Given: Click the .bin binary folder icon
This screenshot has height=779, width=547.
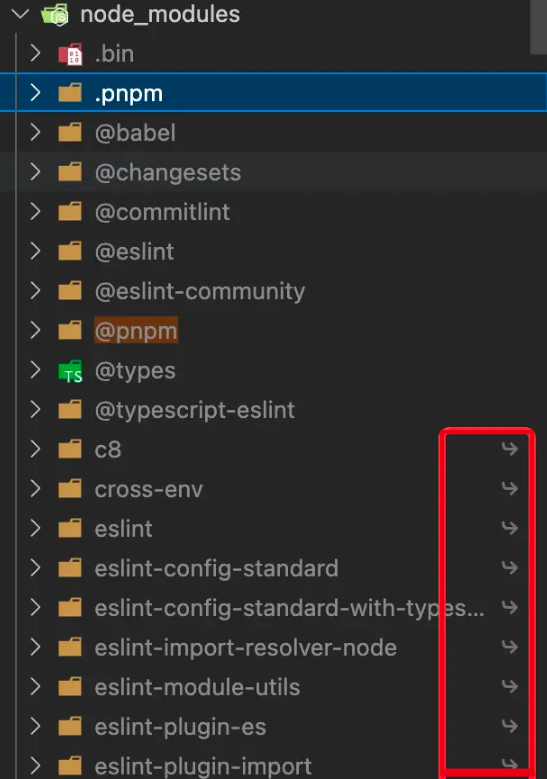Looking at the screenshot, I should tap(70, 54).
